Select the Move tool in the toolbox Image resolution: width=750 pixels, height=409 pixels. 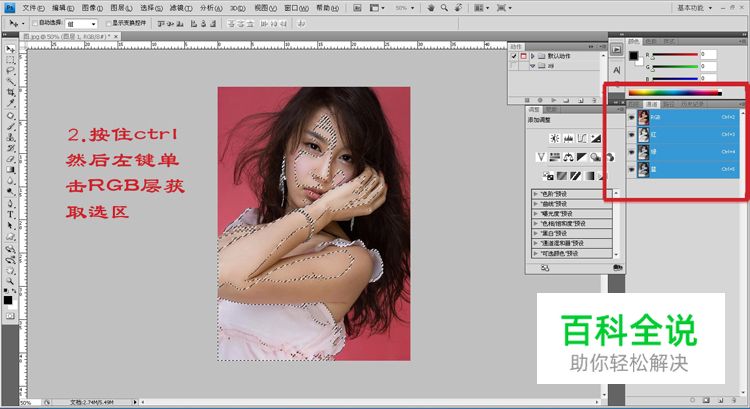(x=10, y=48)
